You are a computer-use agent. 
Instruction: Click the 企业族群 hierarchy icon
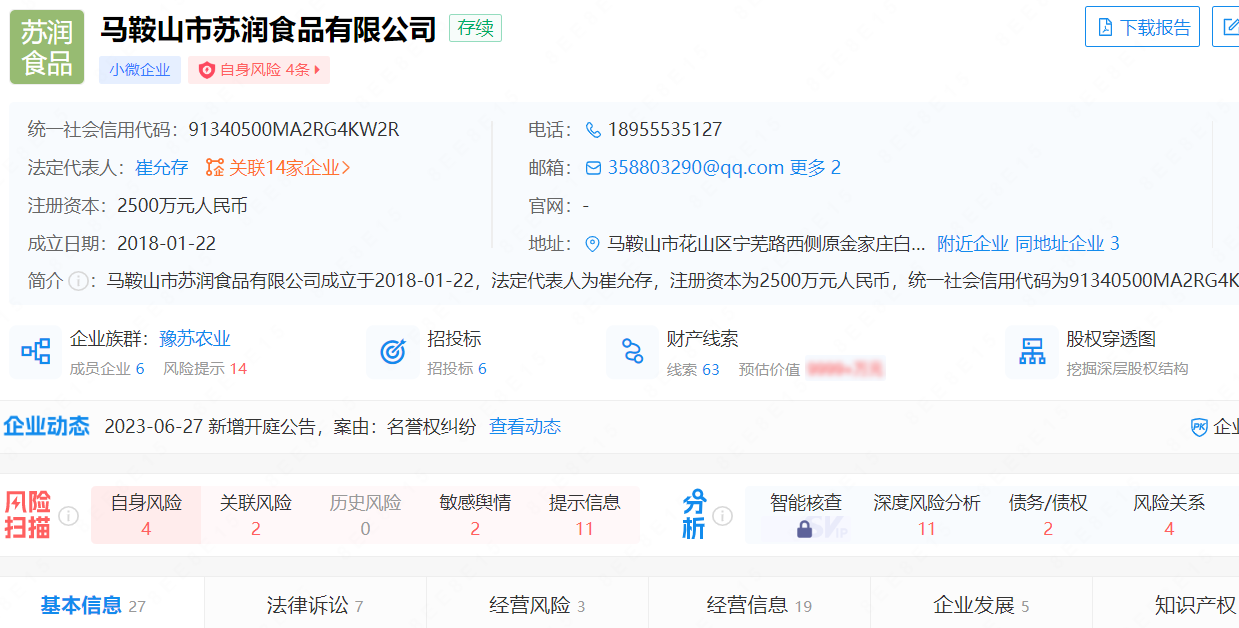[36, 352]
